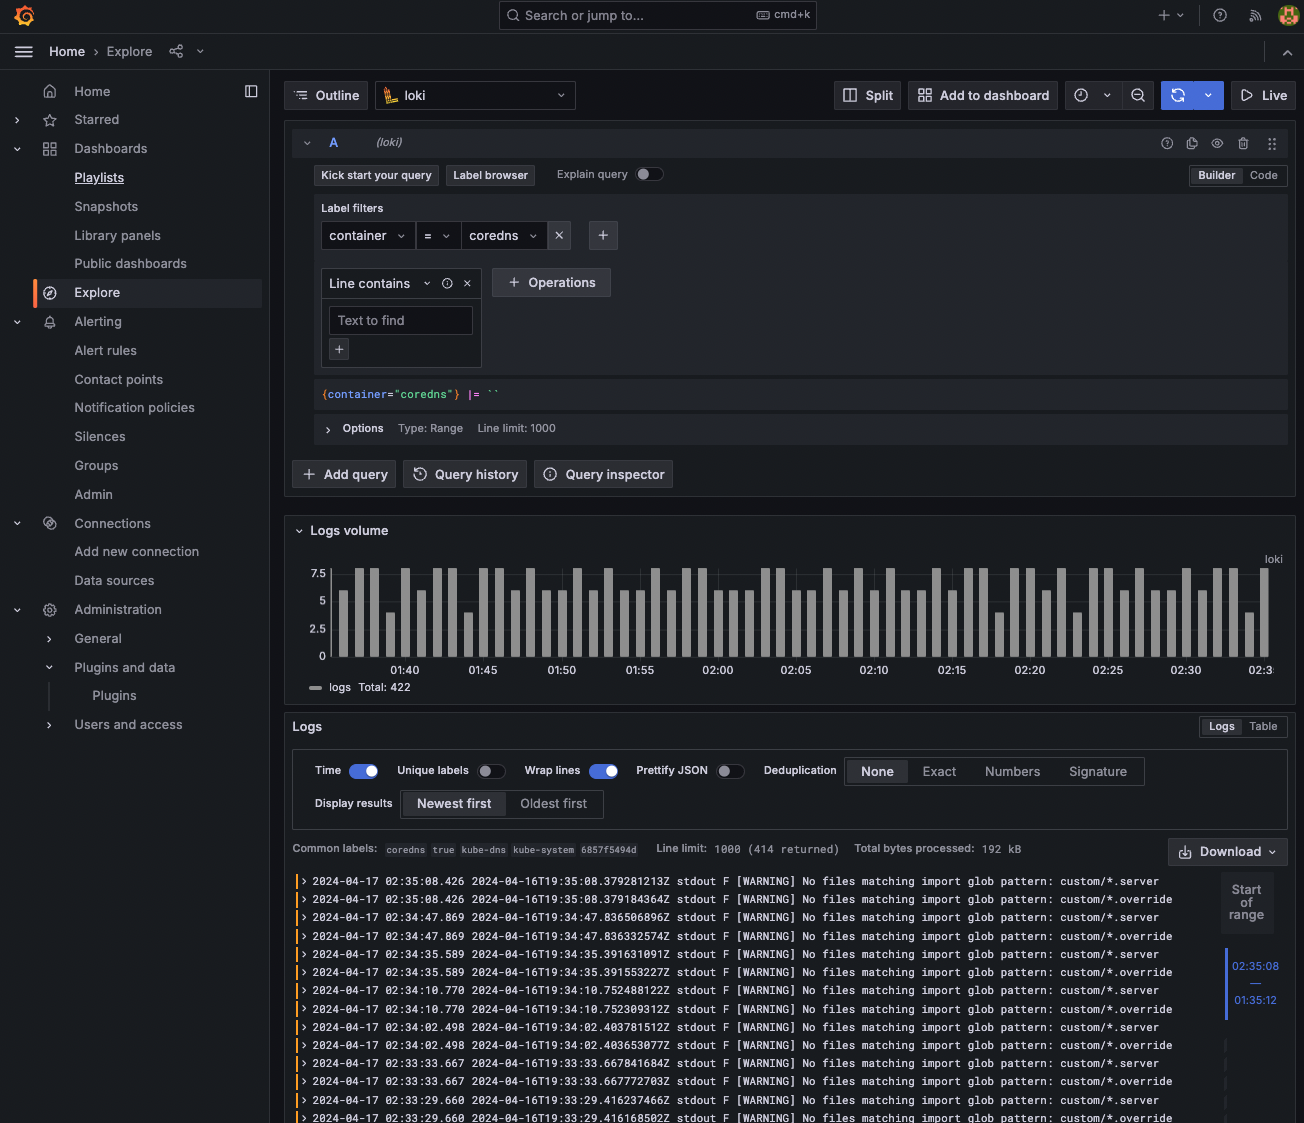Viewport: 1304px width, 1123px height.
Task: Click the Text to find input field
Action: point(400,321)
